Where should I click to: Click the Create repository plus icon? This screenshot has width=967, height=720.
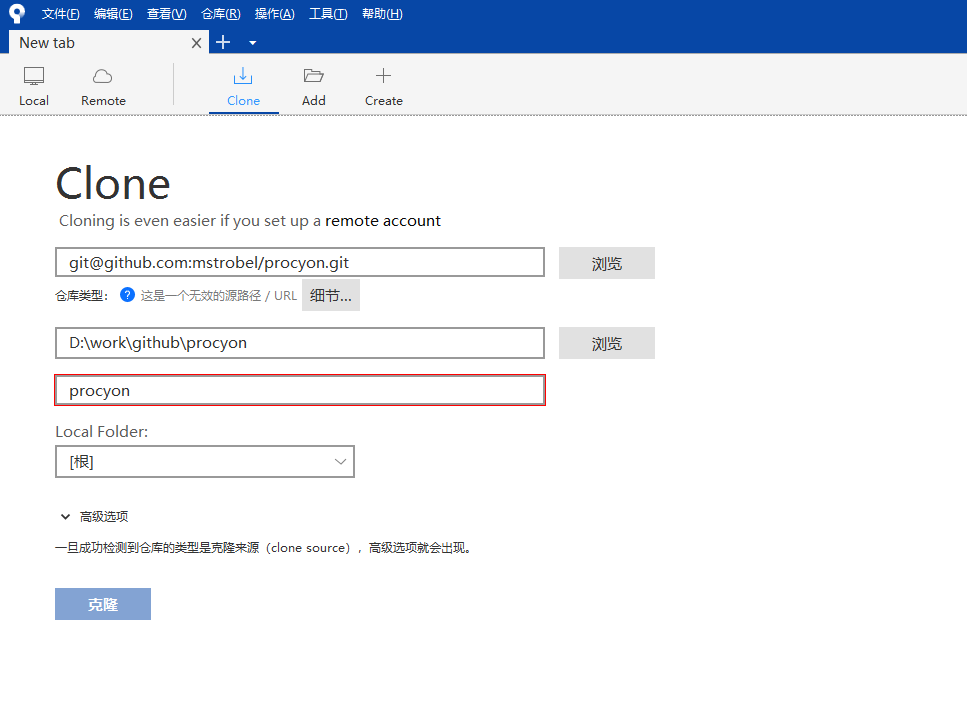coord(383,77)
